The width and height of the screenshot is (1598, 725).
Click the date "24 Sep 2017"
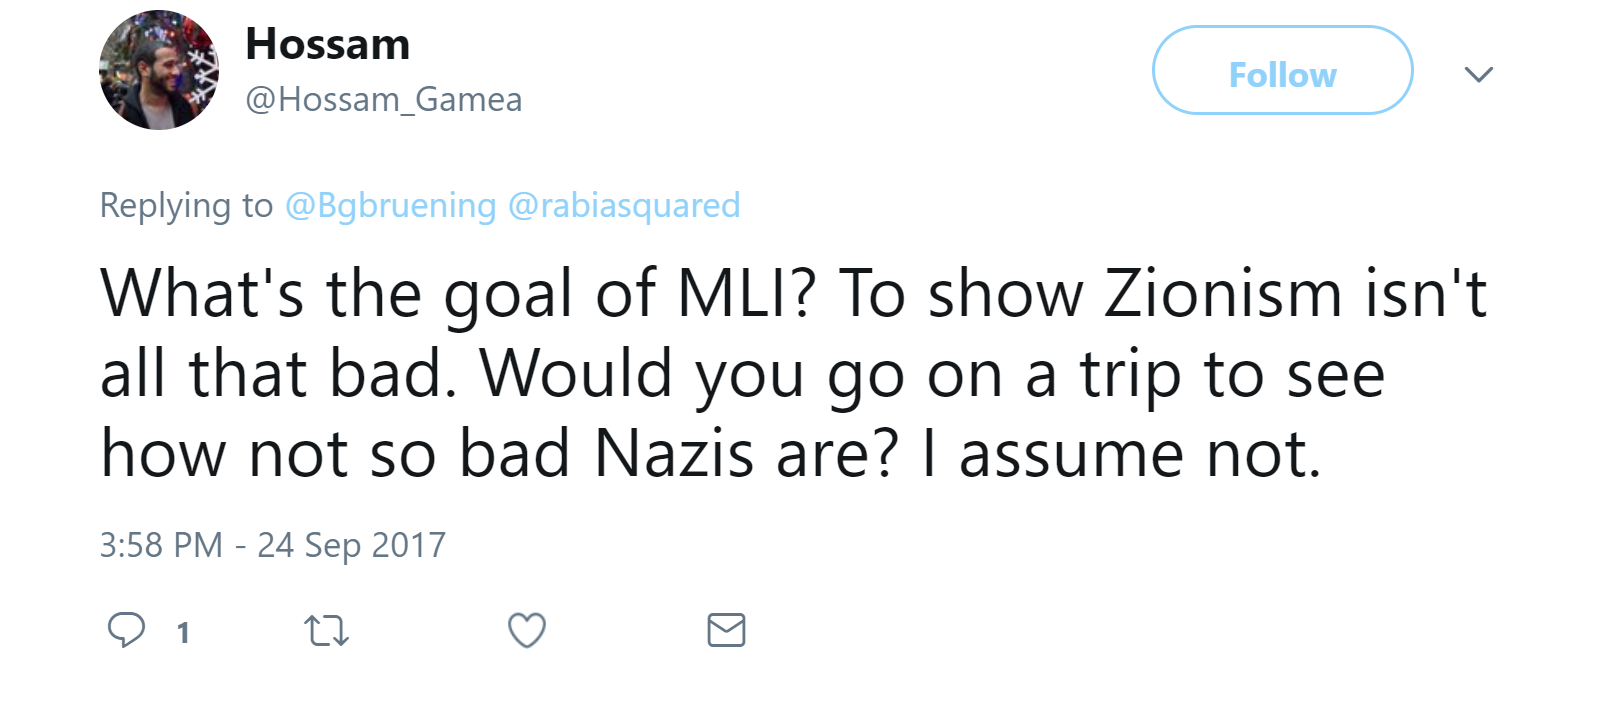click(x=351, y=545)
